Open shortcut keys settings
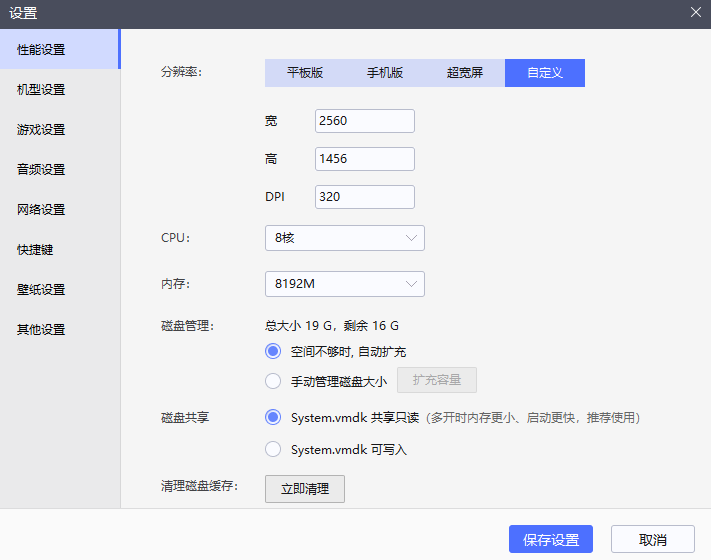Viewport: 711px width, 560px height. (35, 249)
